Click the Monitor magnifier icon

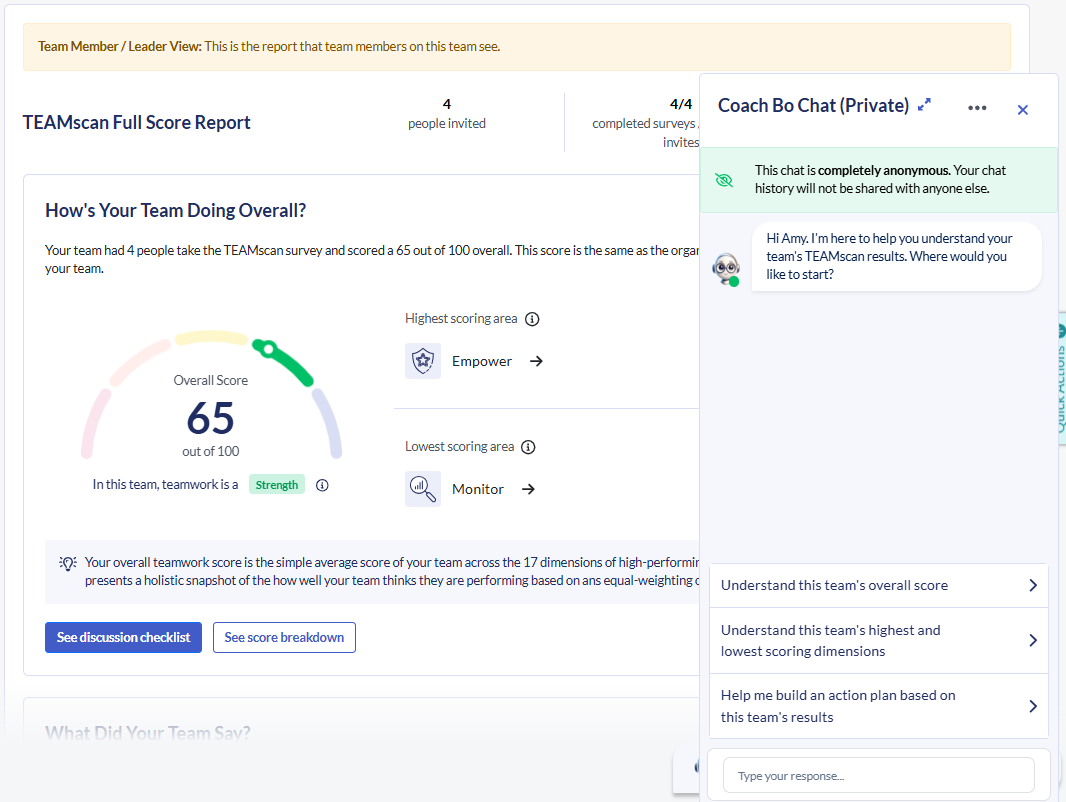click(423, 489)
